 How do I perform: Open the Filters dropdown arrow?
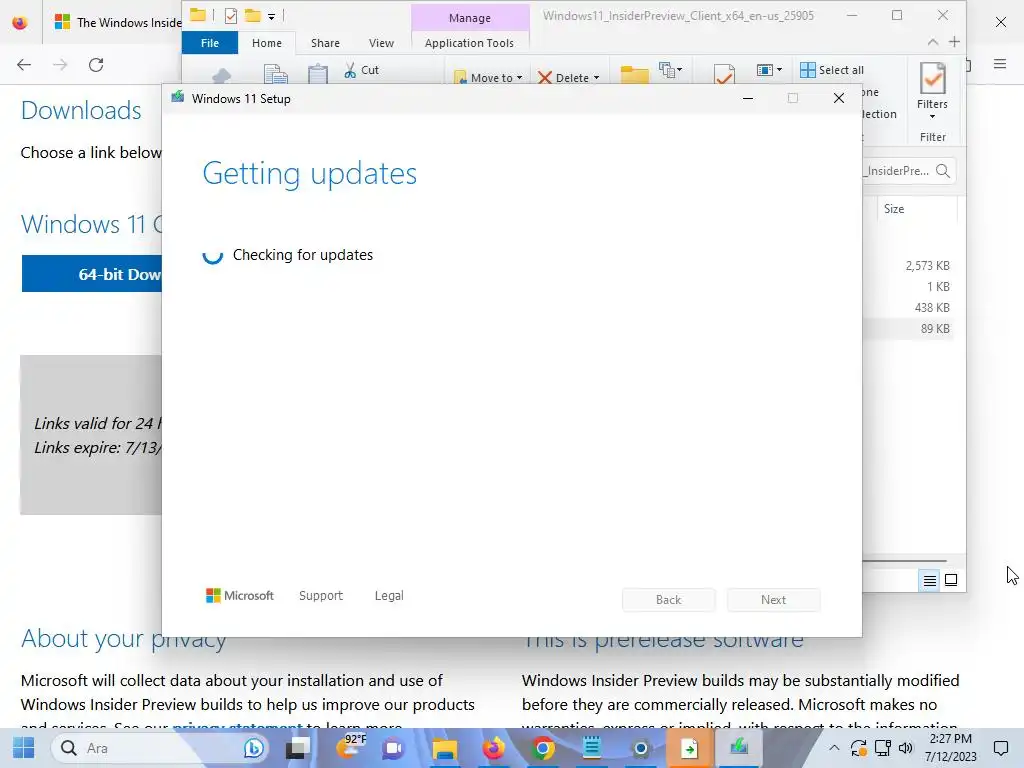pyautogui.click(x=933, y=117)
